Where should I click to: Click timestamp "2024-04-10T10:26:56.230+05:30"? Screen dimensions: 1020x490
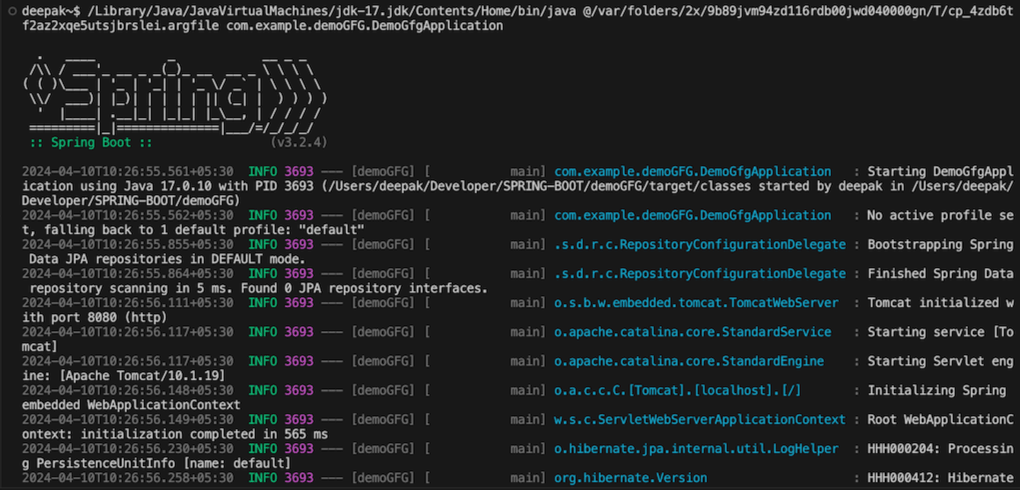(x=128, y=448)
